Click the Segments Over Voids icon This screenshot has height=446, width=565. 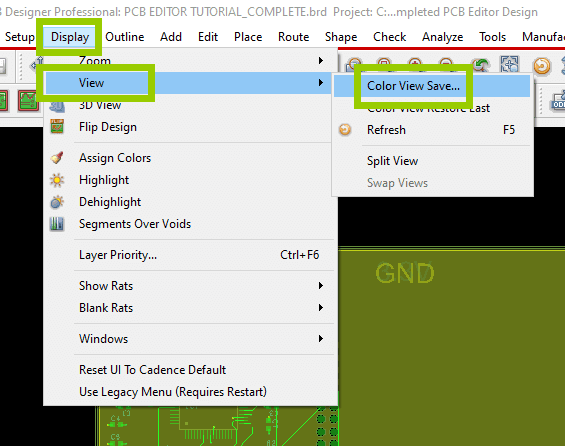coord(57,224)
